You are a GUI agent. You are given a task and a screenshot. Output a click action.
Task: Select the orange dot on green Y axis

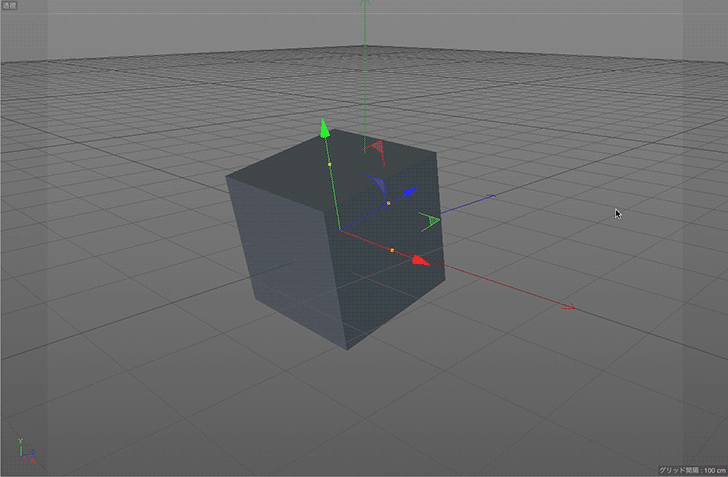click(330, 164)
